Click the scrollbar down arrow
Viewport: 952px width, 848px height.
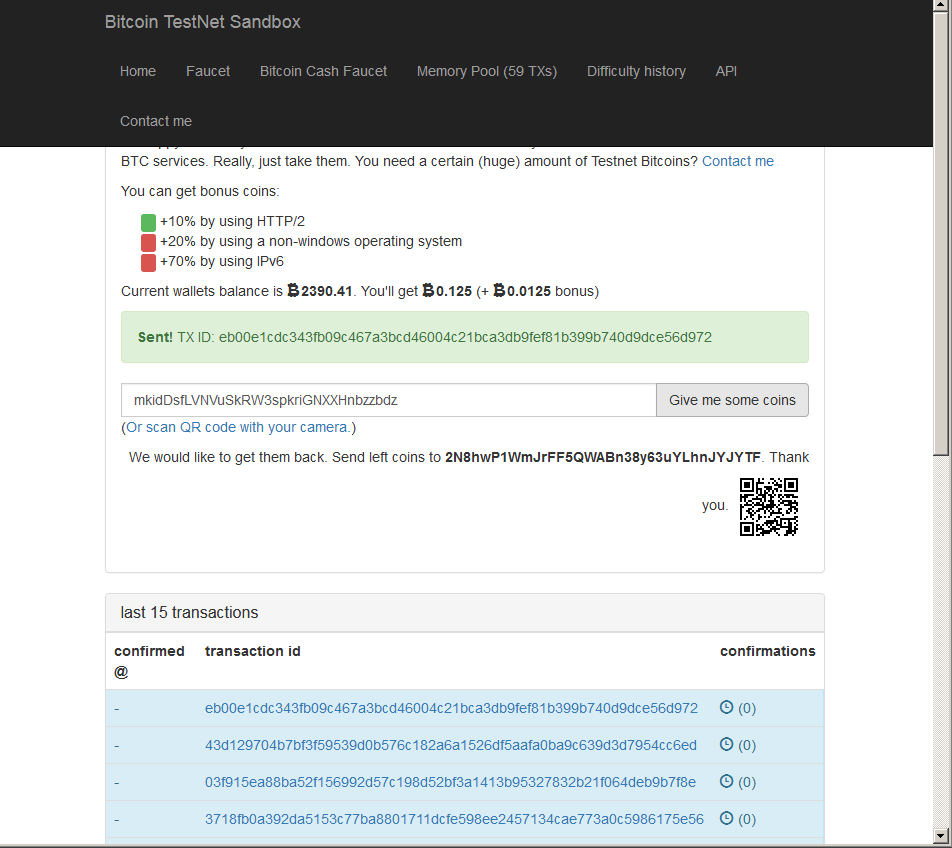(x=941, y=835)
